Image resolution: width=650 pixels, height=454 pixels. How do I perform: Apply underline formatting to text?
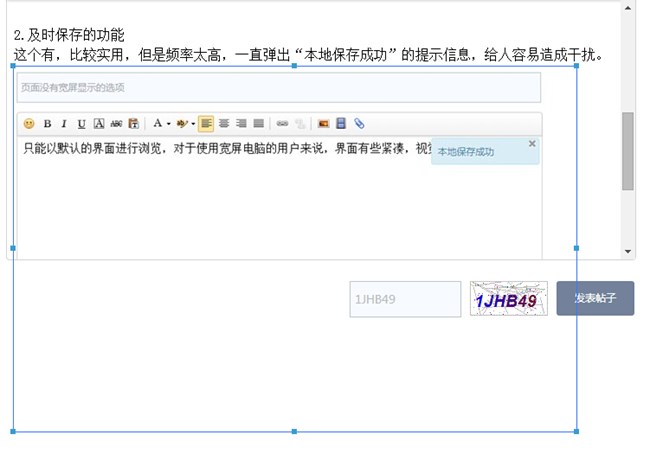click(x=81, y=124)
